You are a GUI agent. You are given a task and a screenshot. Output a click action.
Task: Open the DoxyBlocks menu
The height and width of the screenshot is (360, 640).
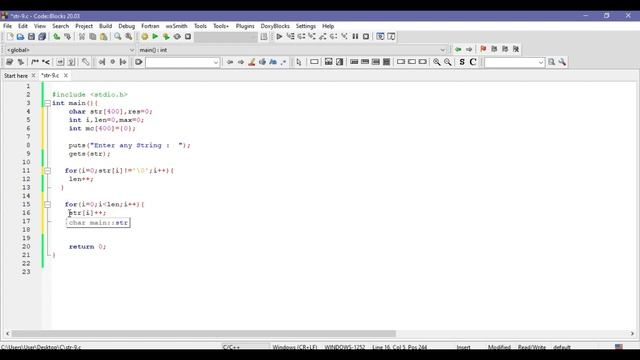275,26
